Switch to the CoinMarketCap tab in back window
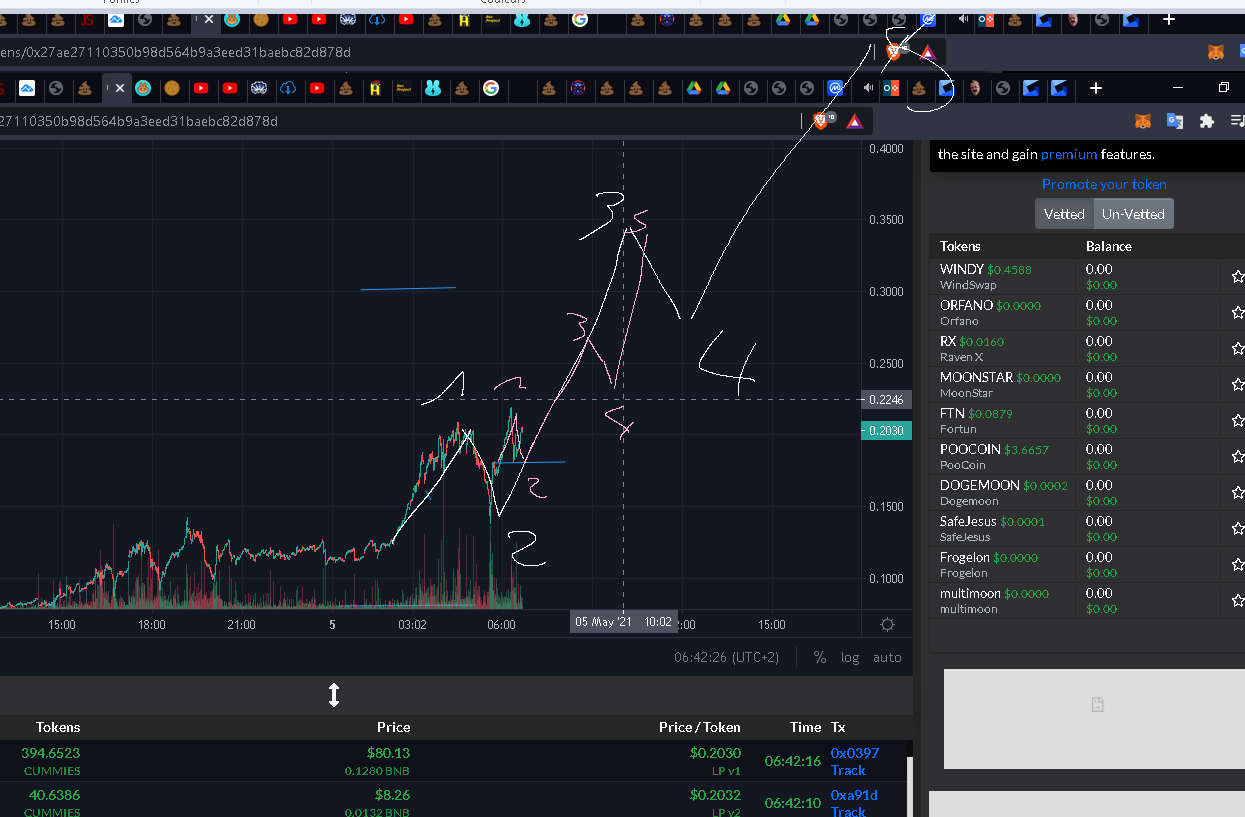 coord(928,19)
